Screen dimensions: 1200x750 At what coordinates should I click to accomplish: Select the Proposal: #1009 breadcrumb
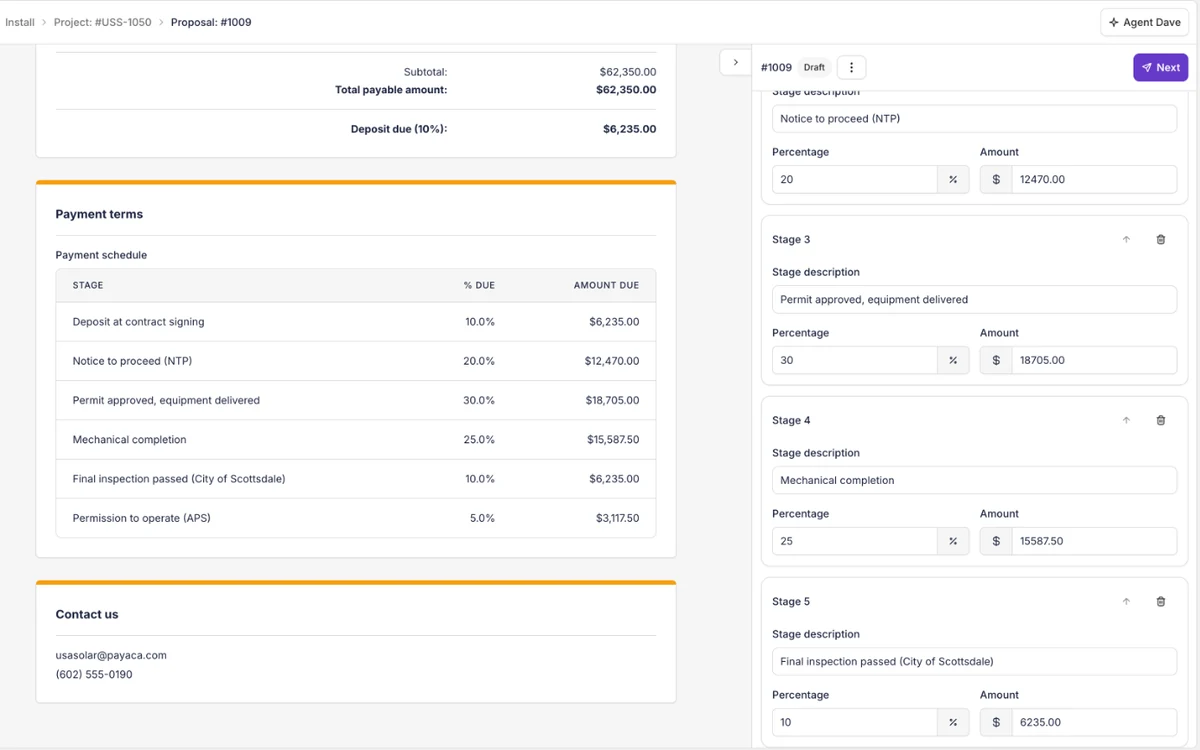(x=211, y=22)
